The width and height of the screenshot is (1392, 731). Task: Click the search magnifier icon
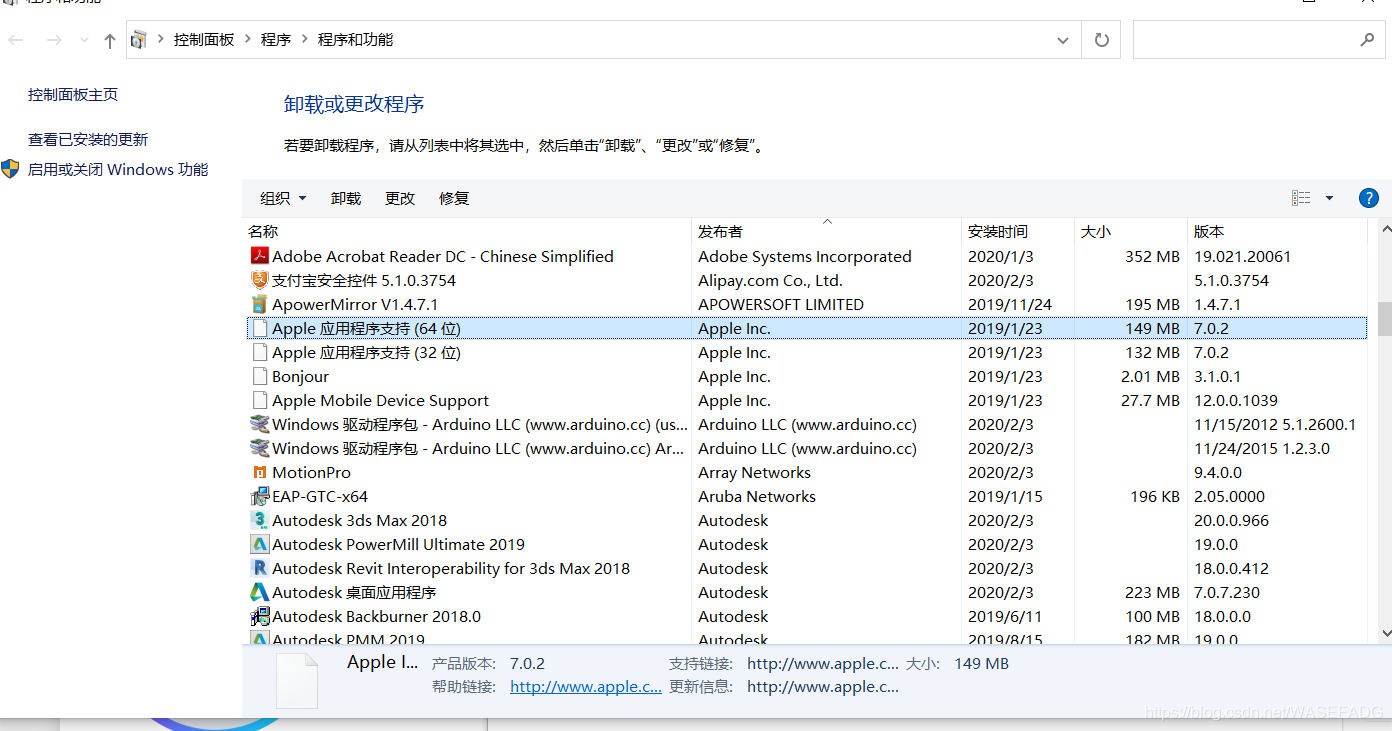coord(1367,40)
